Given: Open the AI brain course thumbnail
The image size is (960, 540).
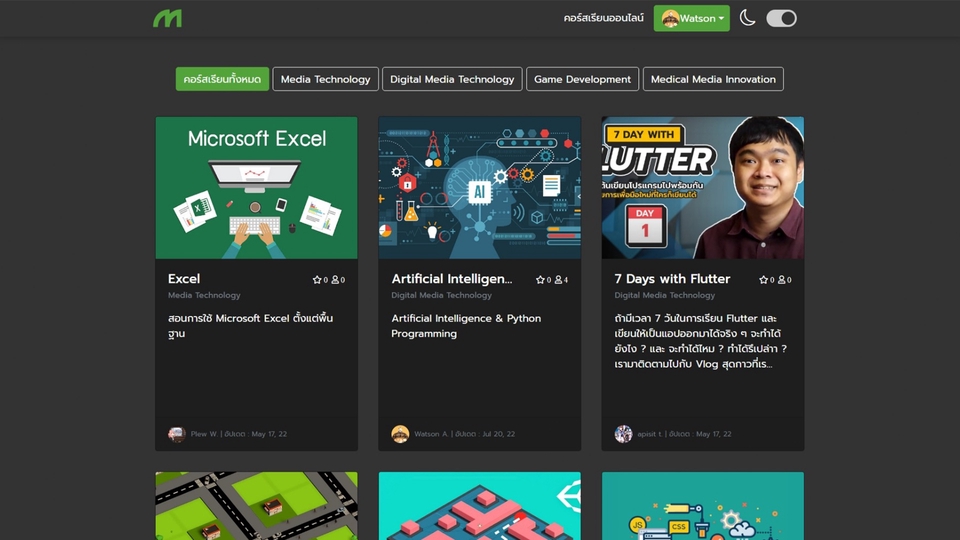Looking at the screenshot, I should point(479,187).
